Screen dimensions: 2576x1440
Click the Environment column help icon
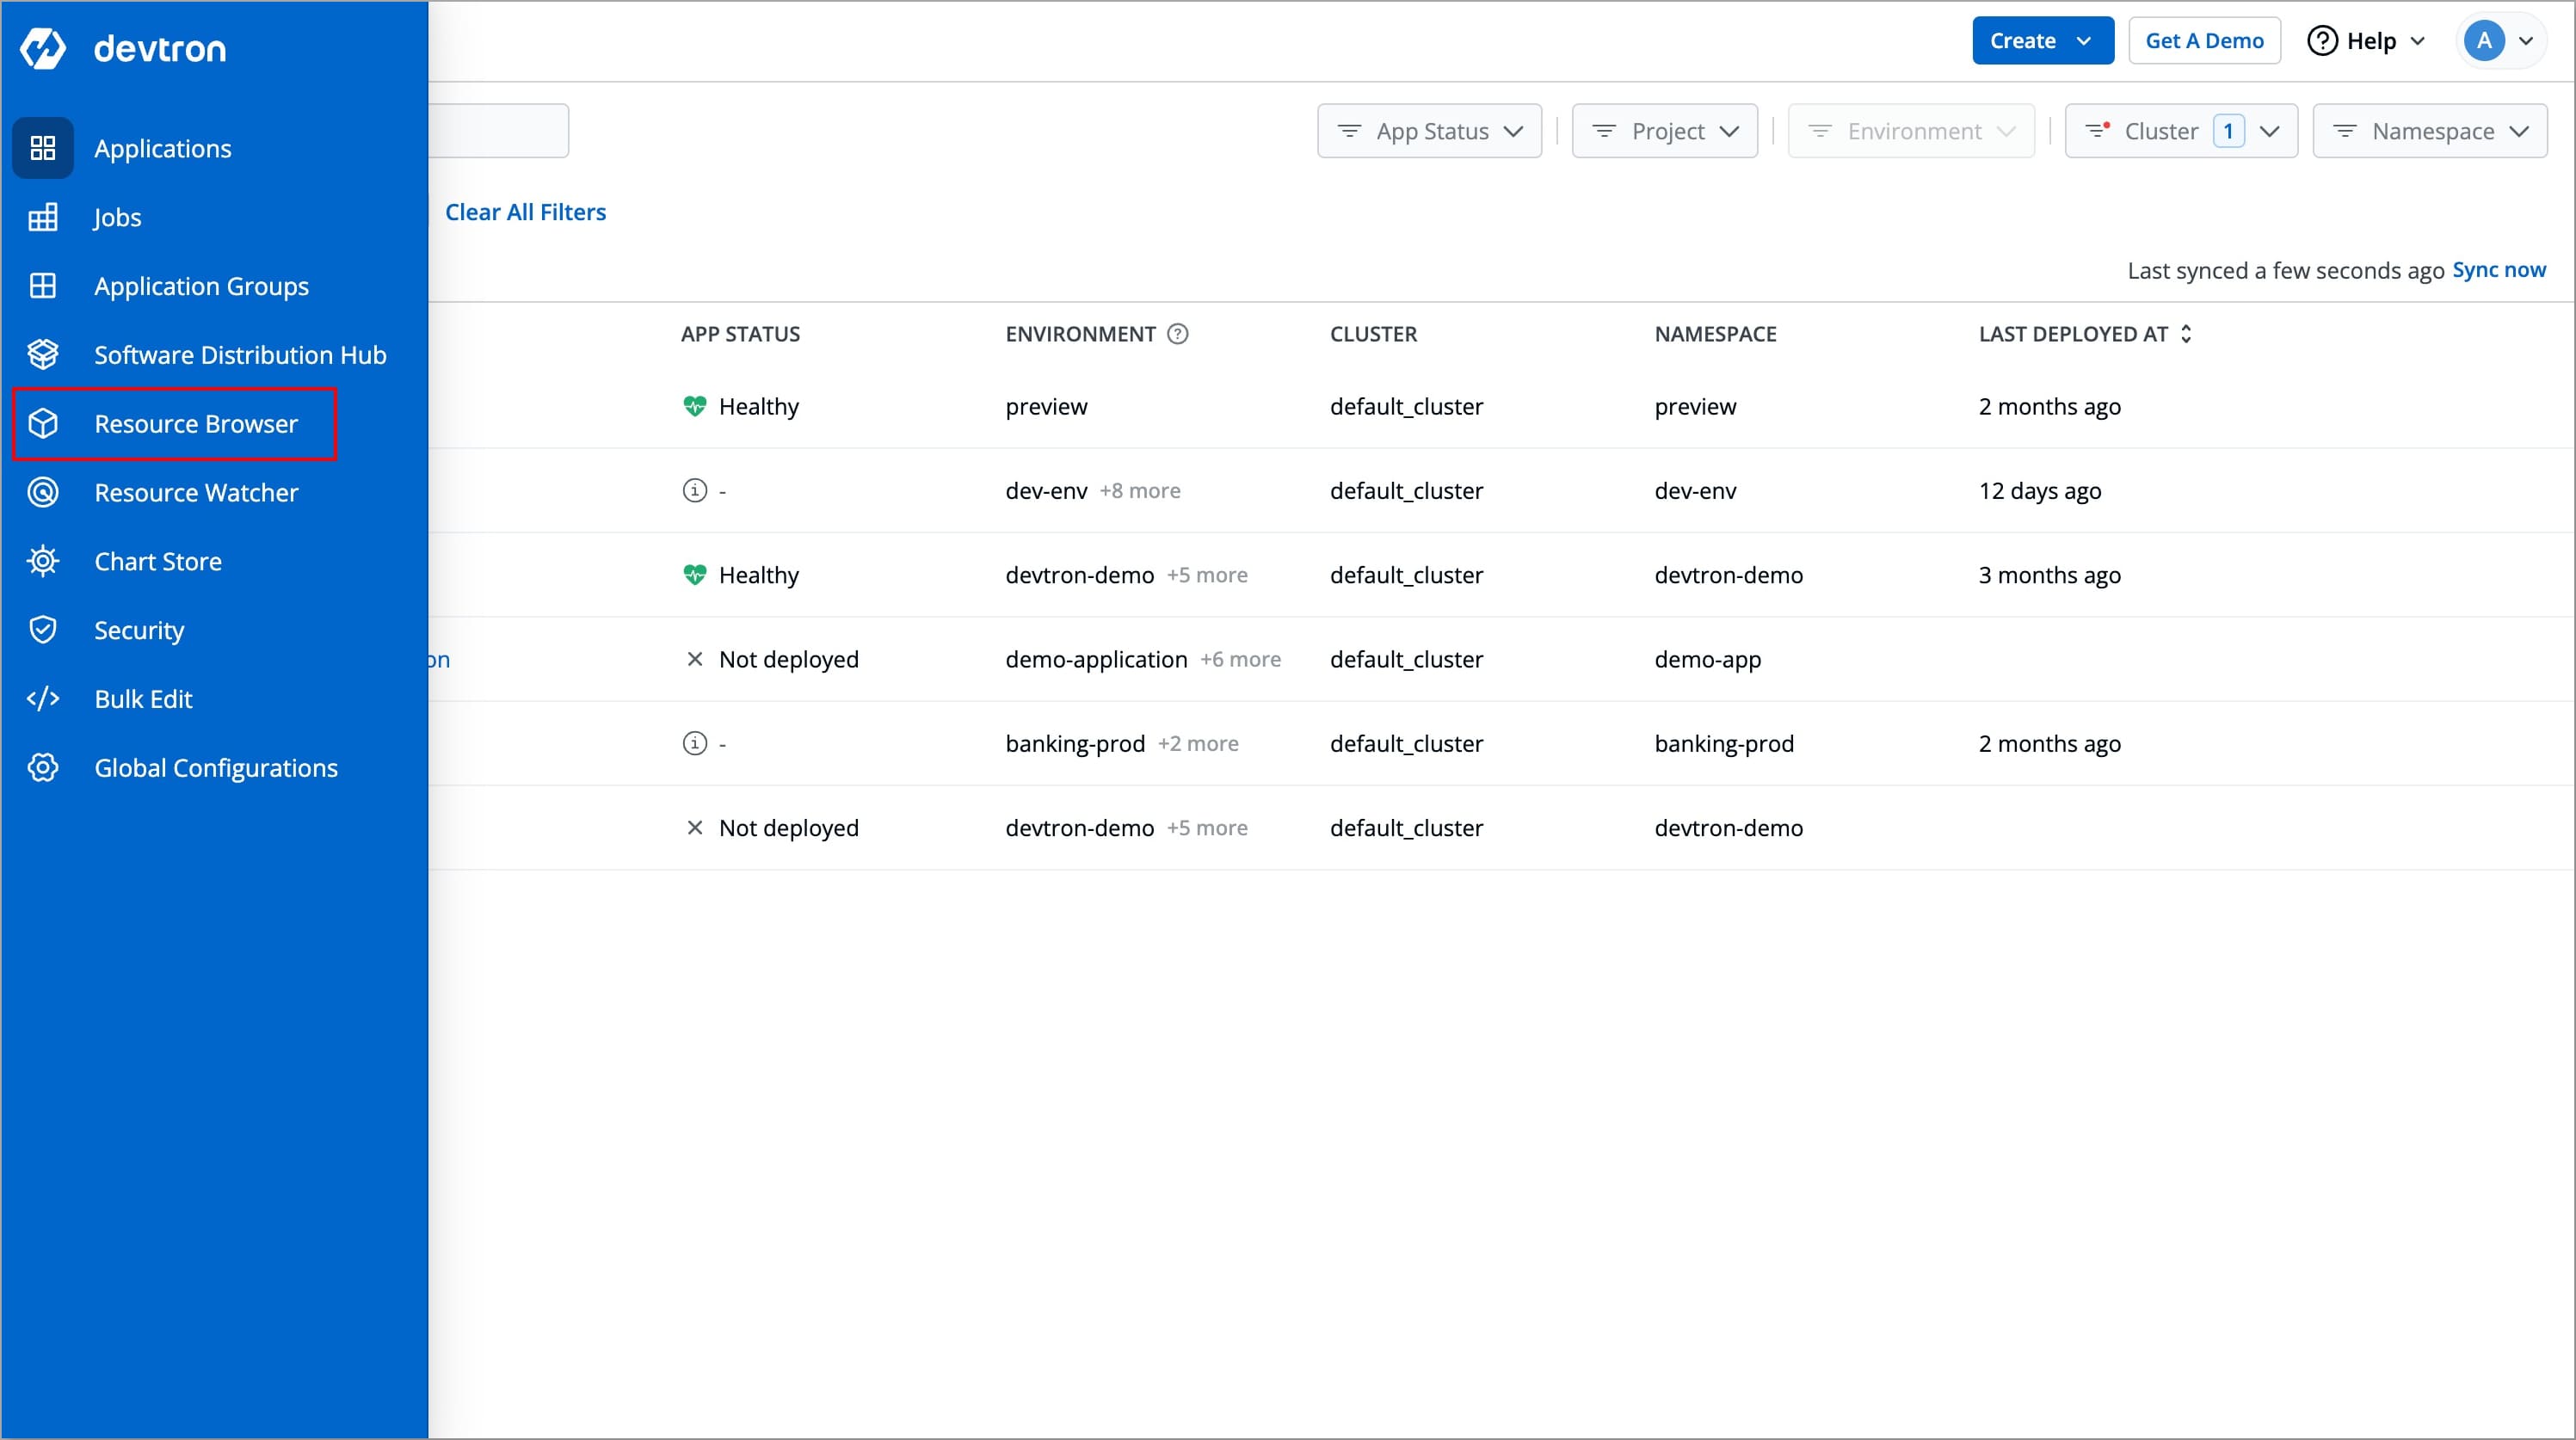1178,333
